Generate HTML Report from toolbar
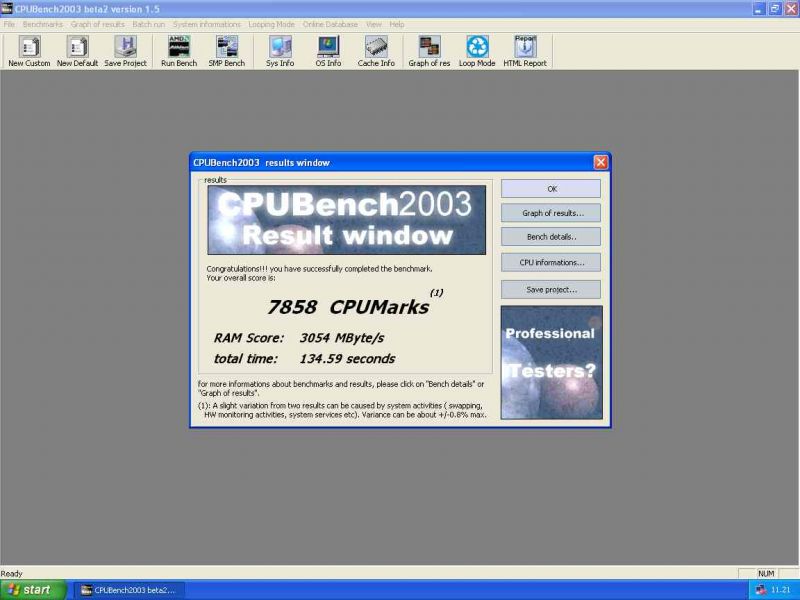The image size is (800, 600). (524, 51)
